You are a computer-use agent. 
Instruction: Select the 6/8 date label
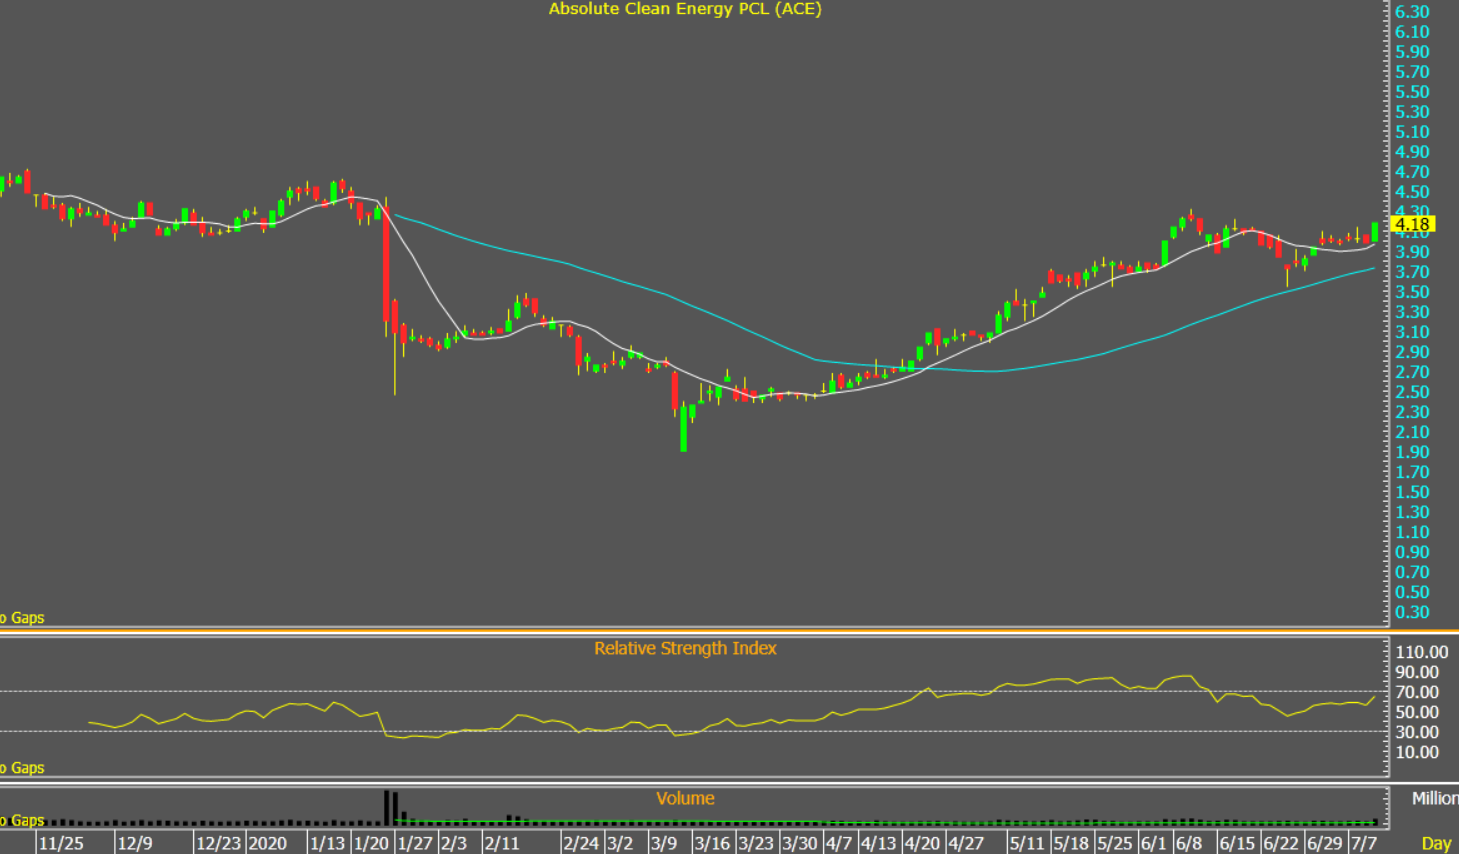(1189, 843)
